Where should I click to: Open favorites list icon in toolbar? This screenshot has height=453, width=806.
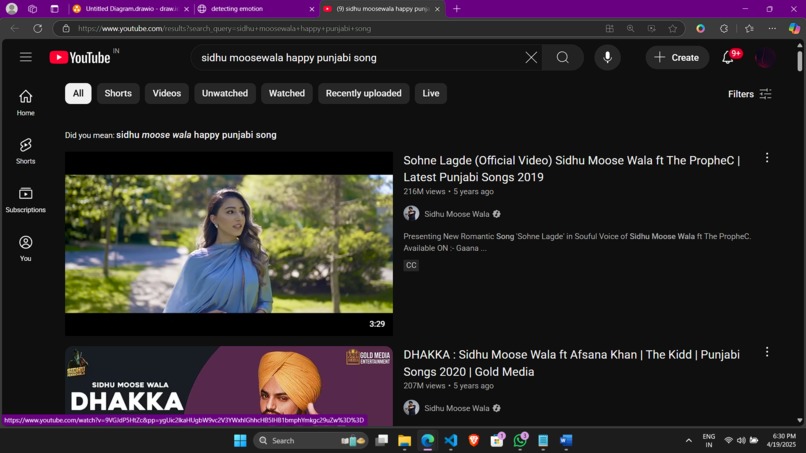click(x=749, y=29)
